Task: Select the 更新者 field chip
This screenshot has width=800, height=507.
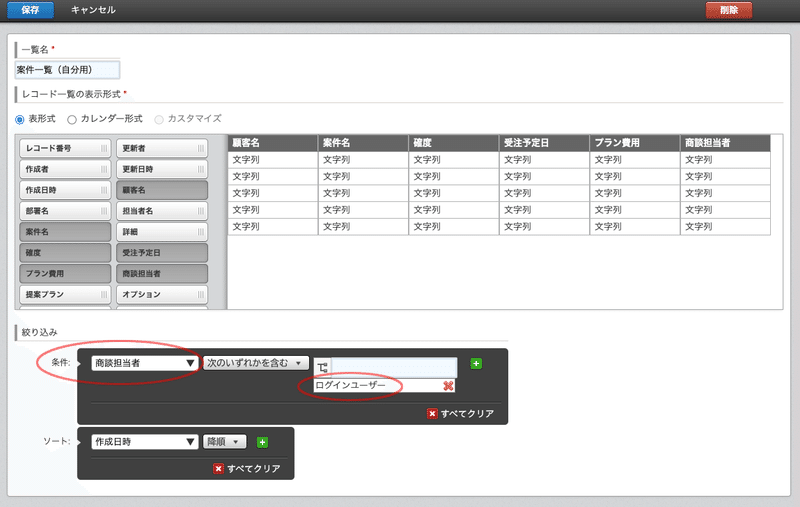Action: tap(162, 148)
